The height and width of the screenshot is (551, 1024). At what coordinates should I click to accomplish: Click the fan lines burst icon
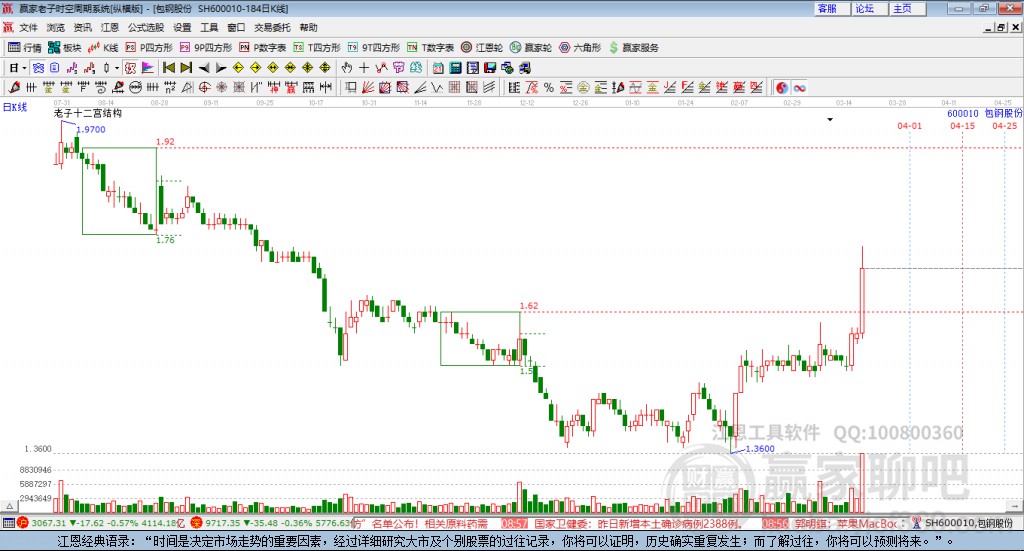(368, 87)
